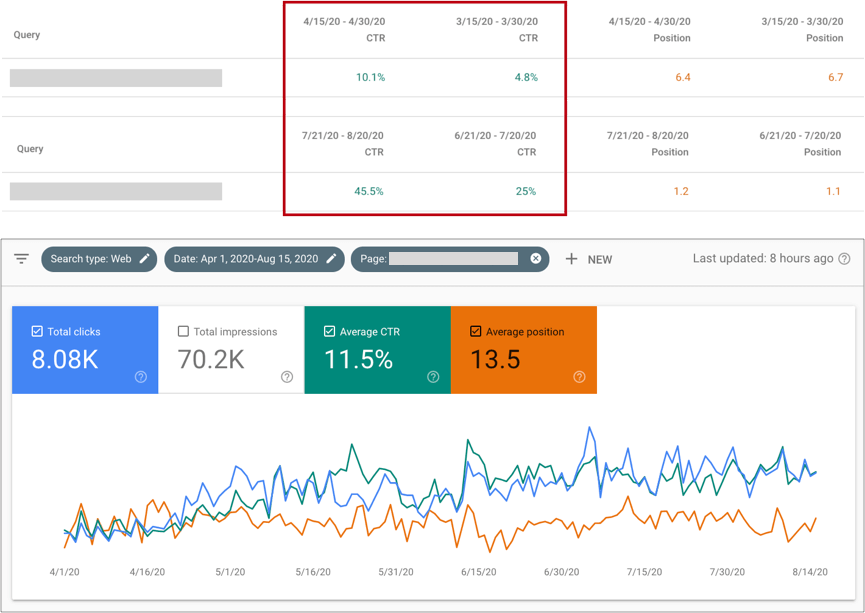This screenshot has width=865, height=613.
Task: Edit the Date filter pencil icon
Action: coord(332,259)
